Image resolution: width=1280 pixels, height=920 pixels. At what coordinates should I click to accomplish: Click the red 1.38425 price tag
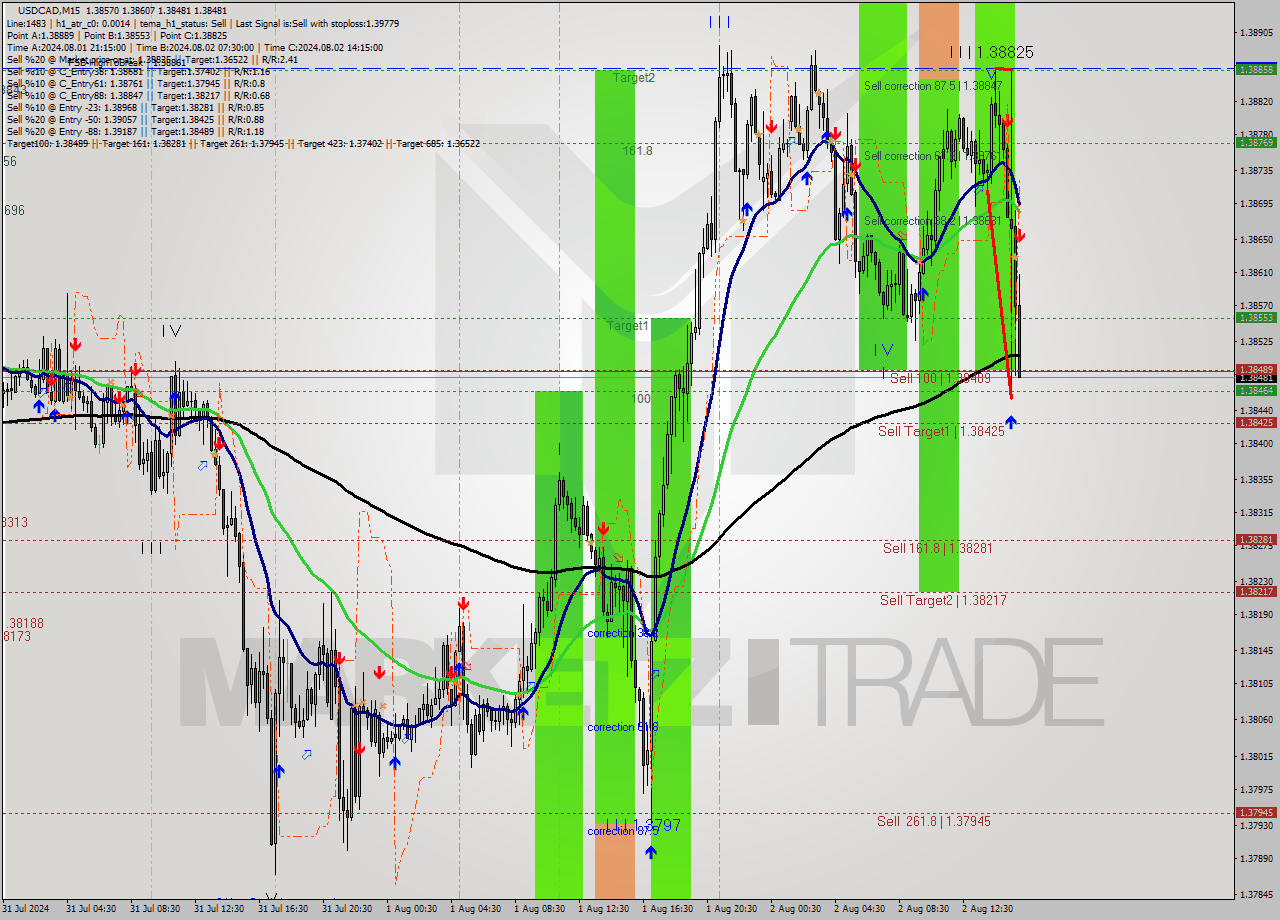point(1256,423)
